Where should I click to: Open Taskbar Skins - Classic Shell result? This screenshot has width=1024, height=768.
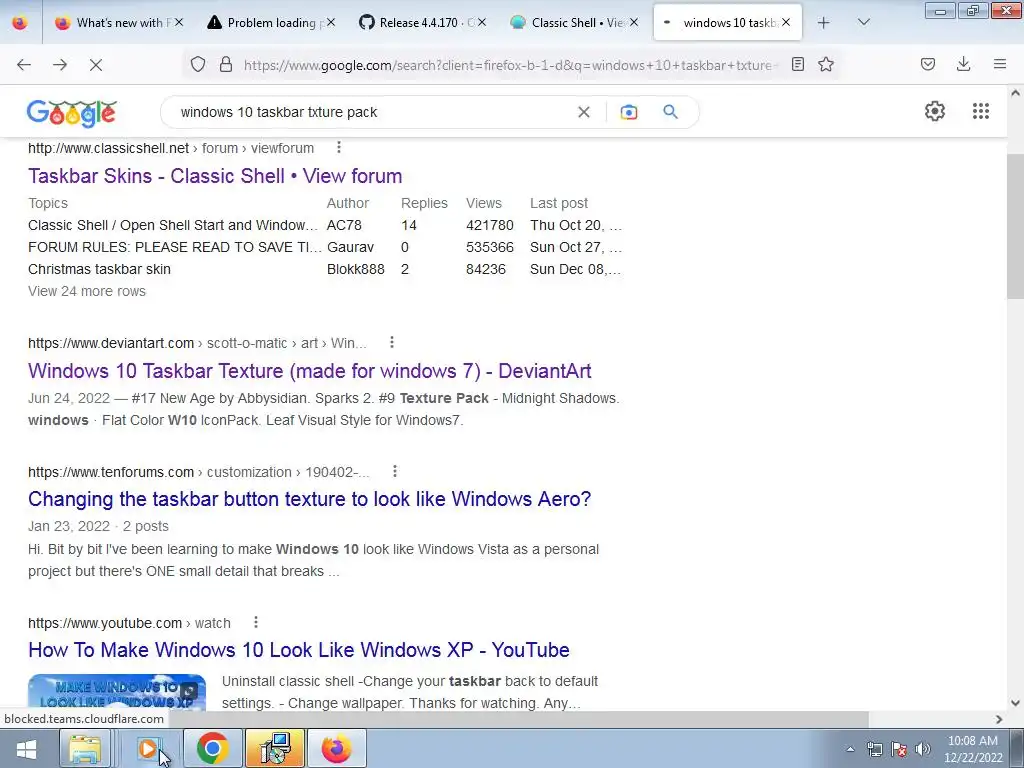click(x=215, y=176)
